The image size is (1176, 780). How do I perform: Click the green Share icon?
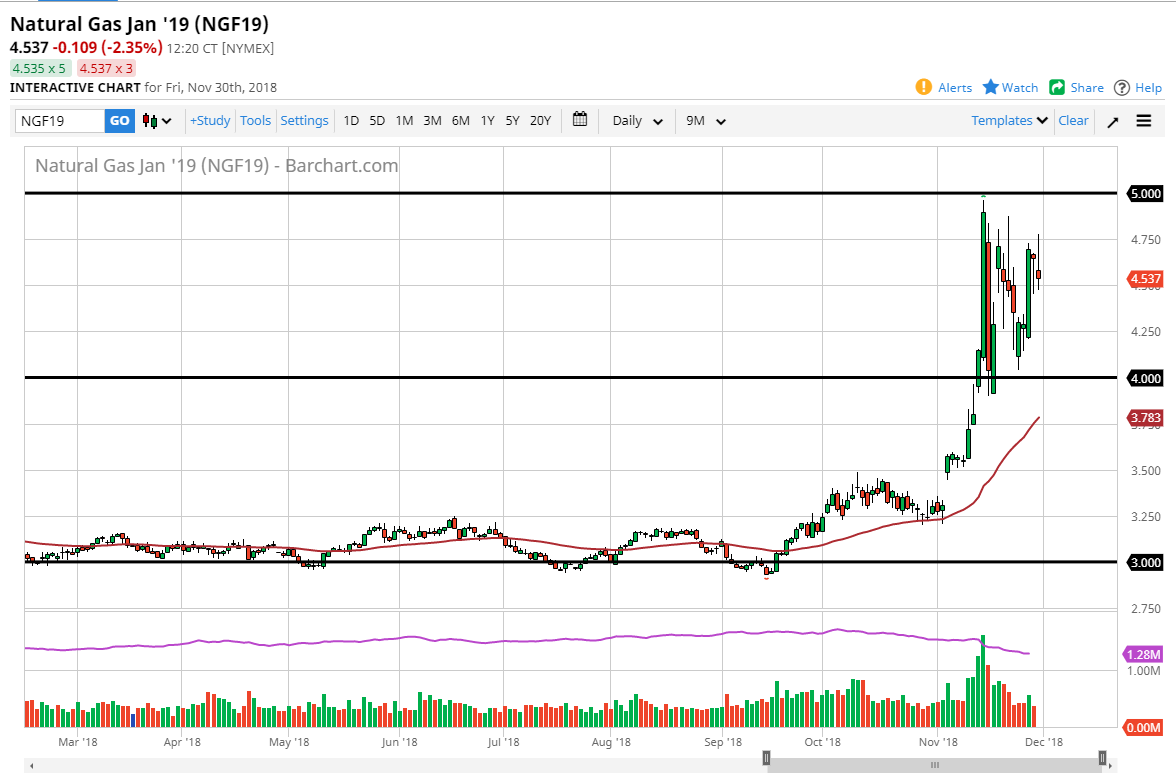[x=1057, y=87]
